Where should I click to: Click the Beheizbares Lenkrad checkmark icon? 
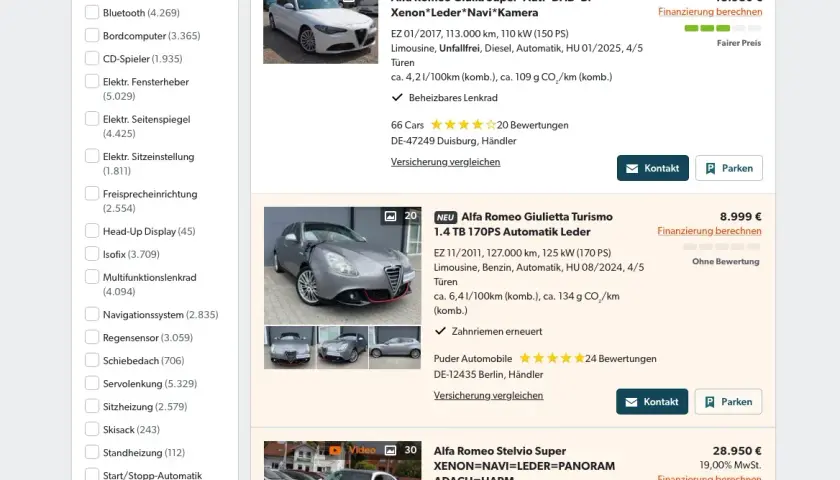coord(397,98)
